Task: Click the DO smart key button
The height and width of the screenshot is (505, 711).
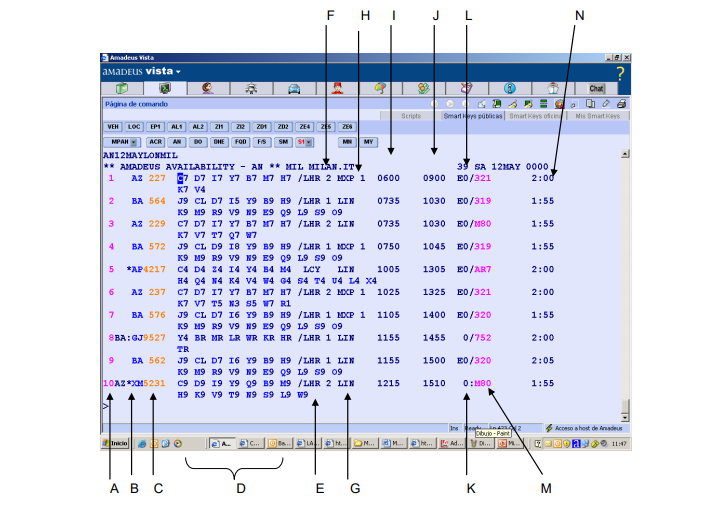Action: (x=198, y=142)
